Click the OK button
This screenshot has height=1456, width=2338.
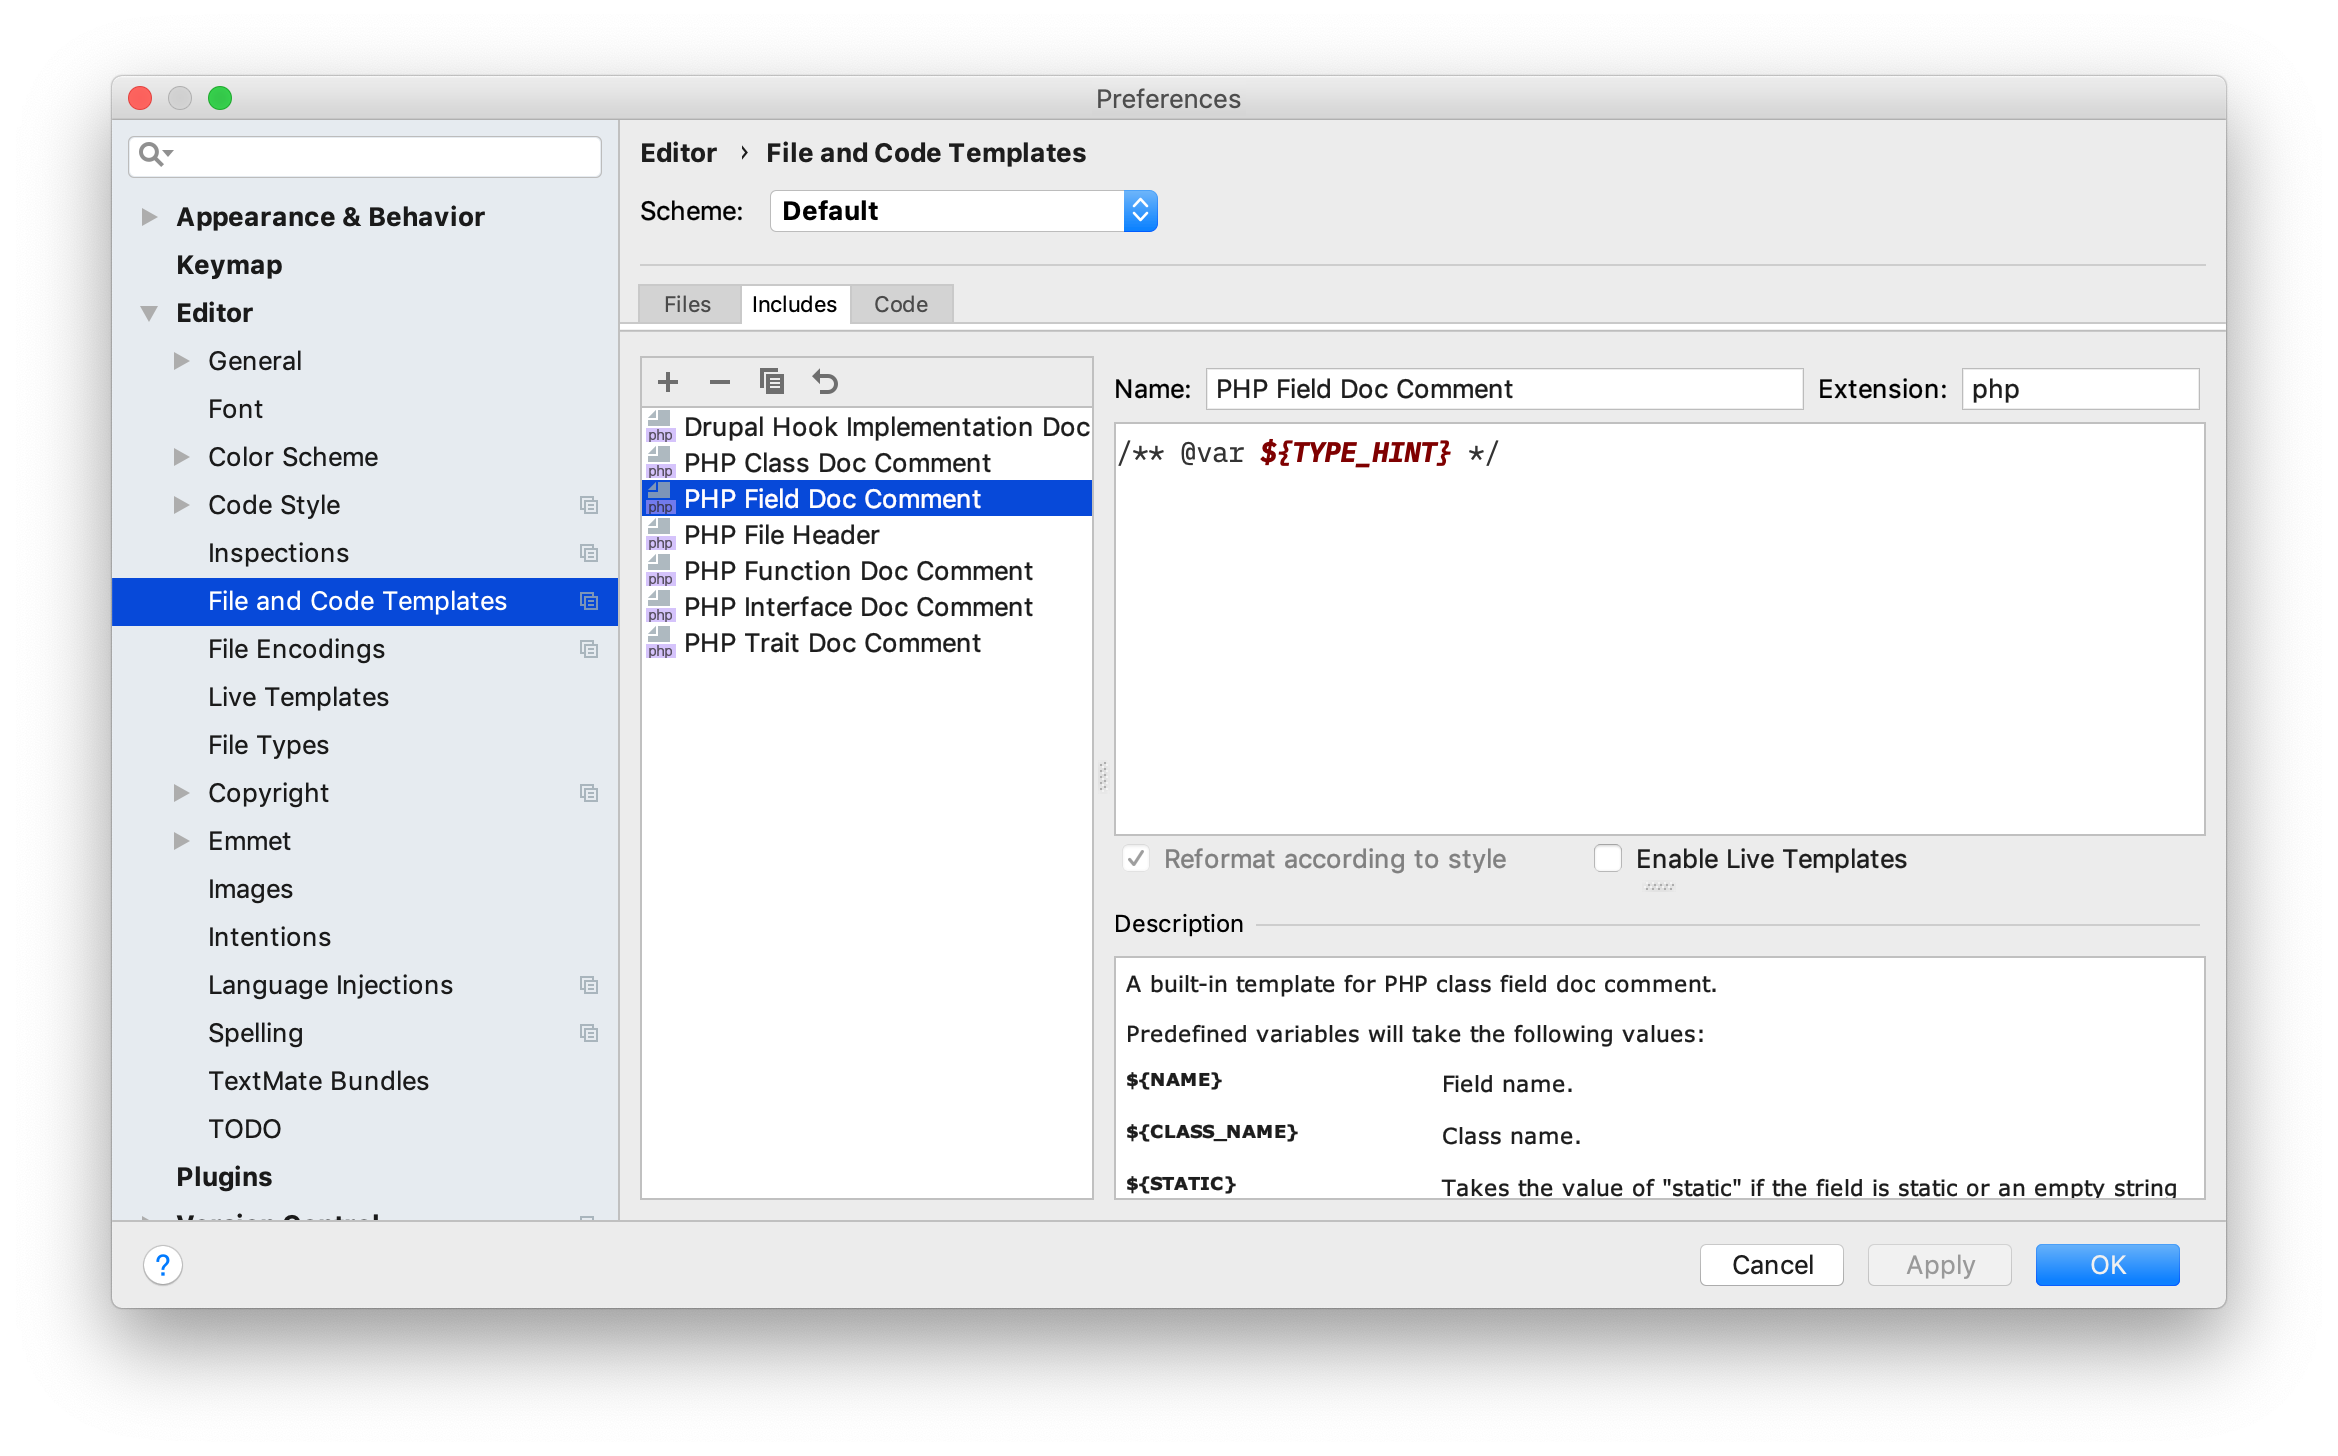(x=2108, y=1265)
